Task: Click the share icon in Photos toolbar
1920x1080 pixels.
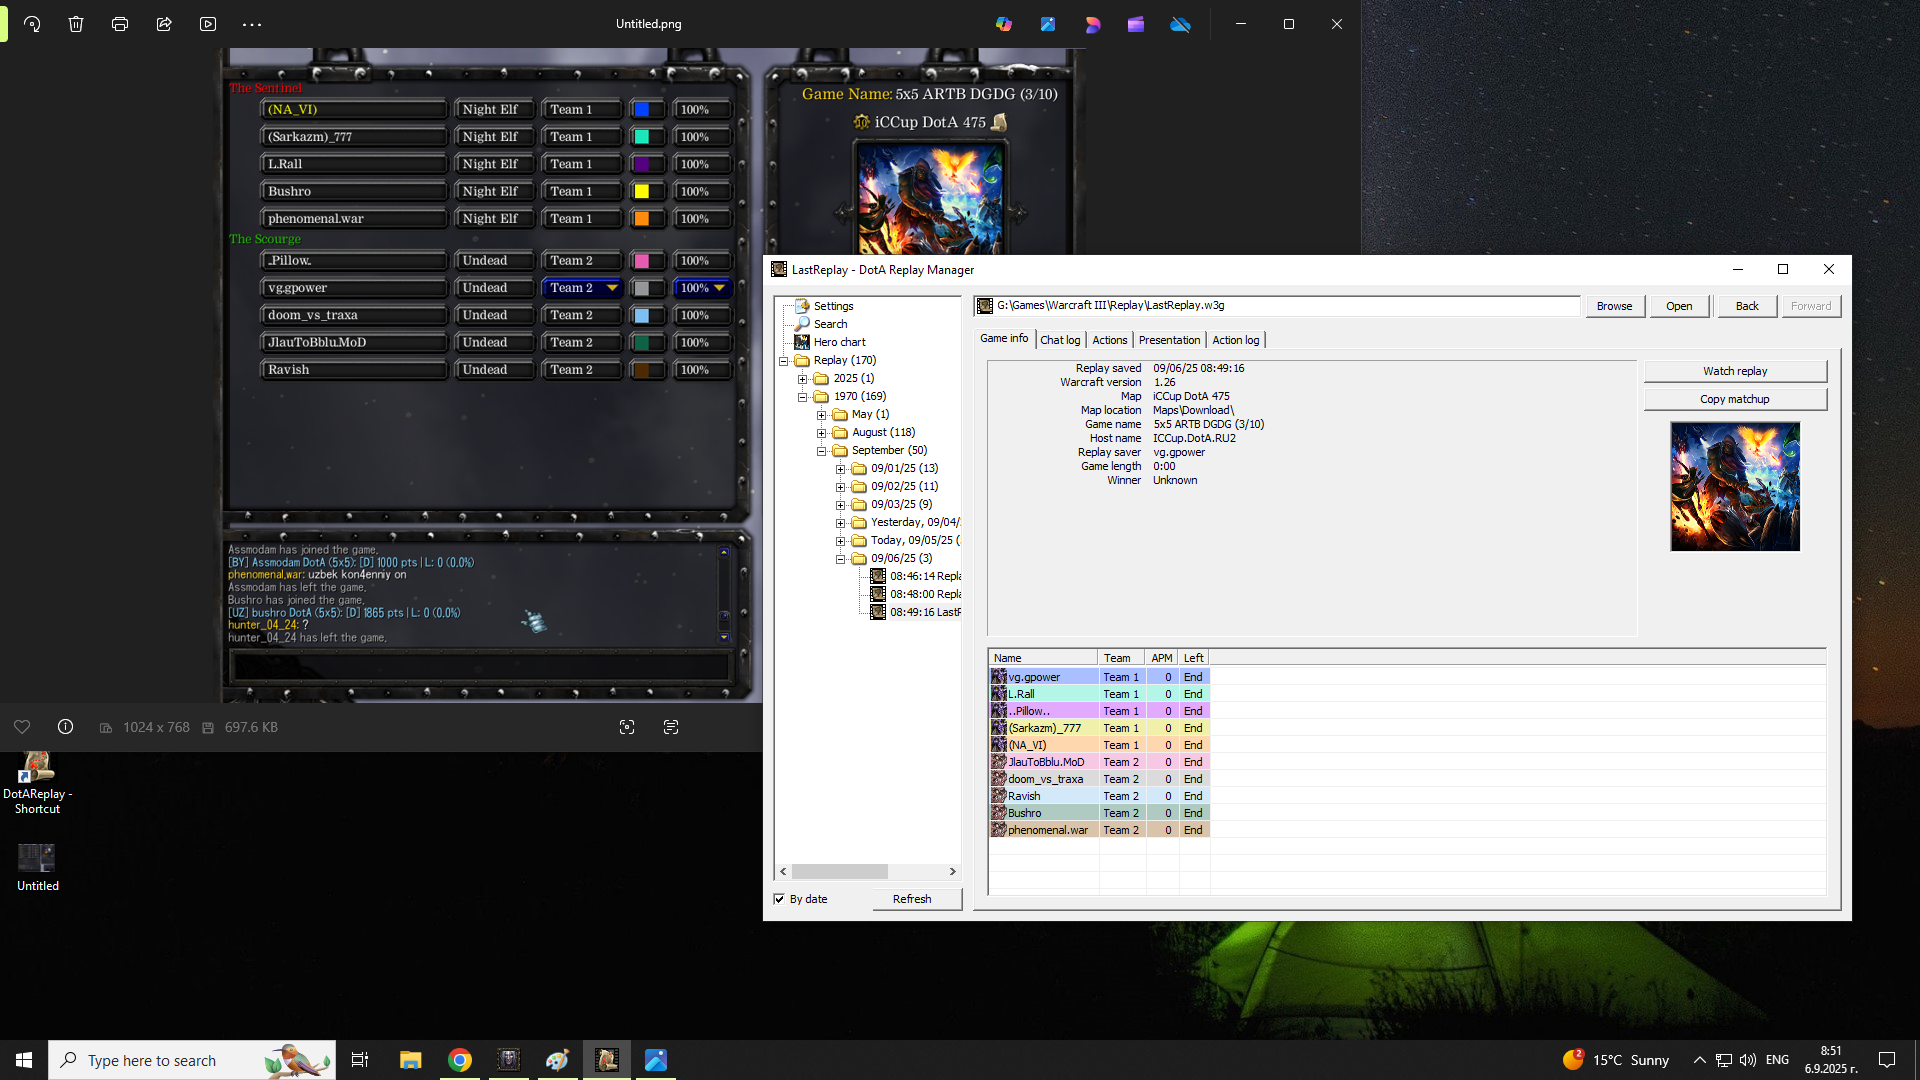Action: (164, 24)
